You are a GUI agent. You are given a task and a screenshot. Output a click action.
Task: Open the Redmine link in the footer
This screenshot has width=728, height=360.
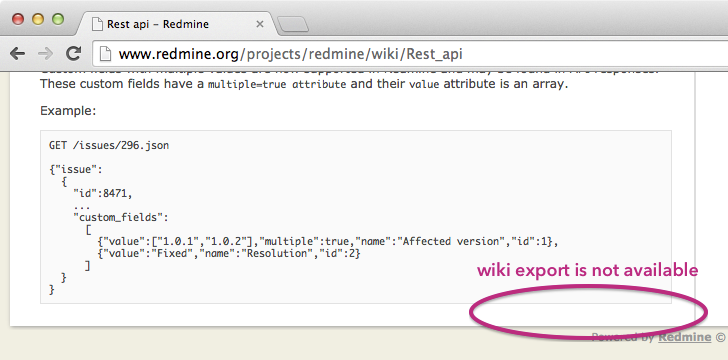click(x=684, y=337)
